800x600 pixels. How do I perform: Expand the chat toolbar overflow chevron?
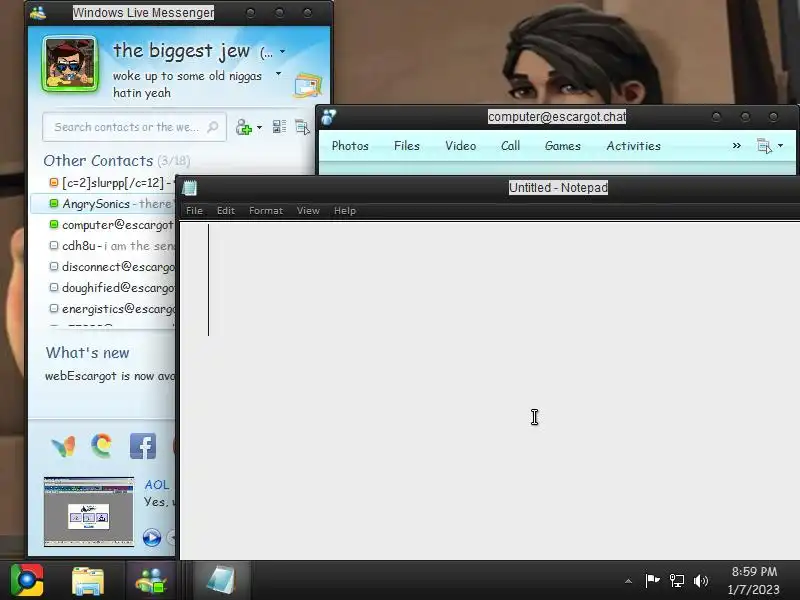click(736, 146)
